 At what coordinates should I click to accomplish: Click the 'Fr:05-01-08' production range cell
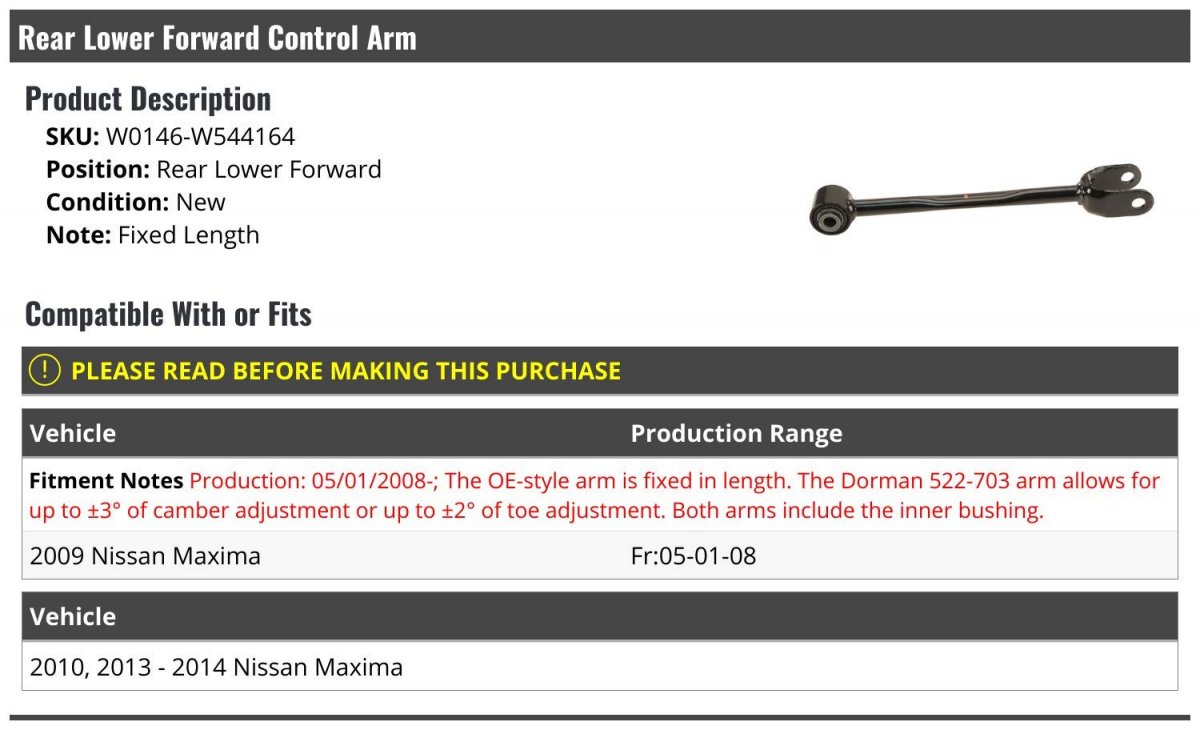[x=693, y=556]
